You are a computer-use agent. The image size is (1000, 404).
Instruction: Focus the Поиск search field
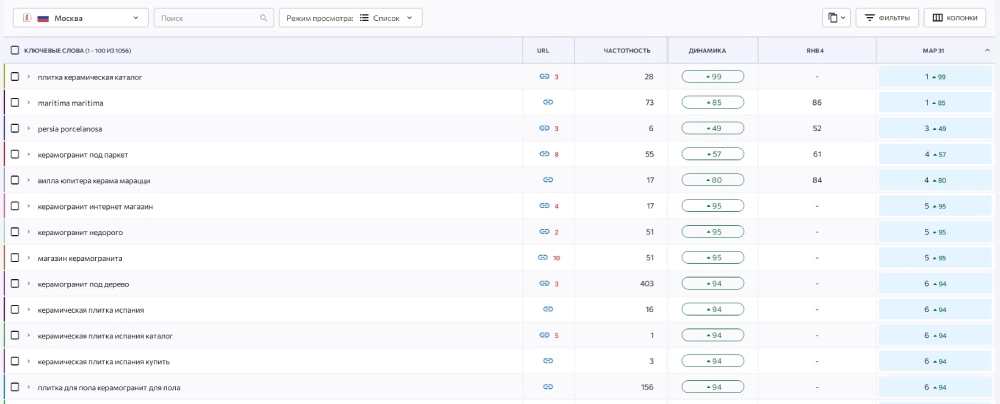point(214,18)
